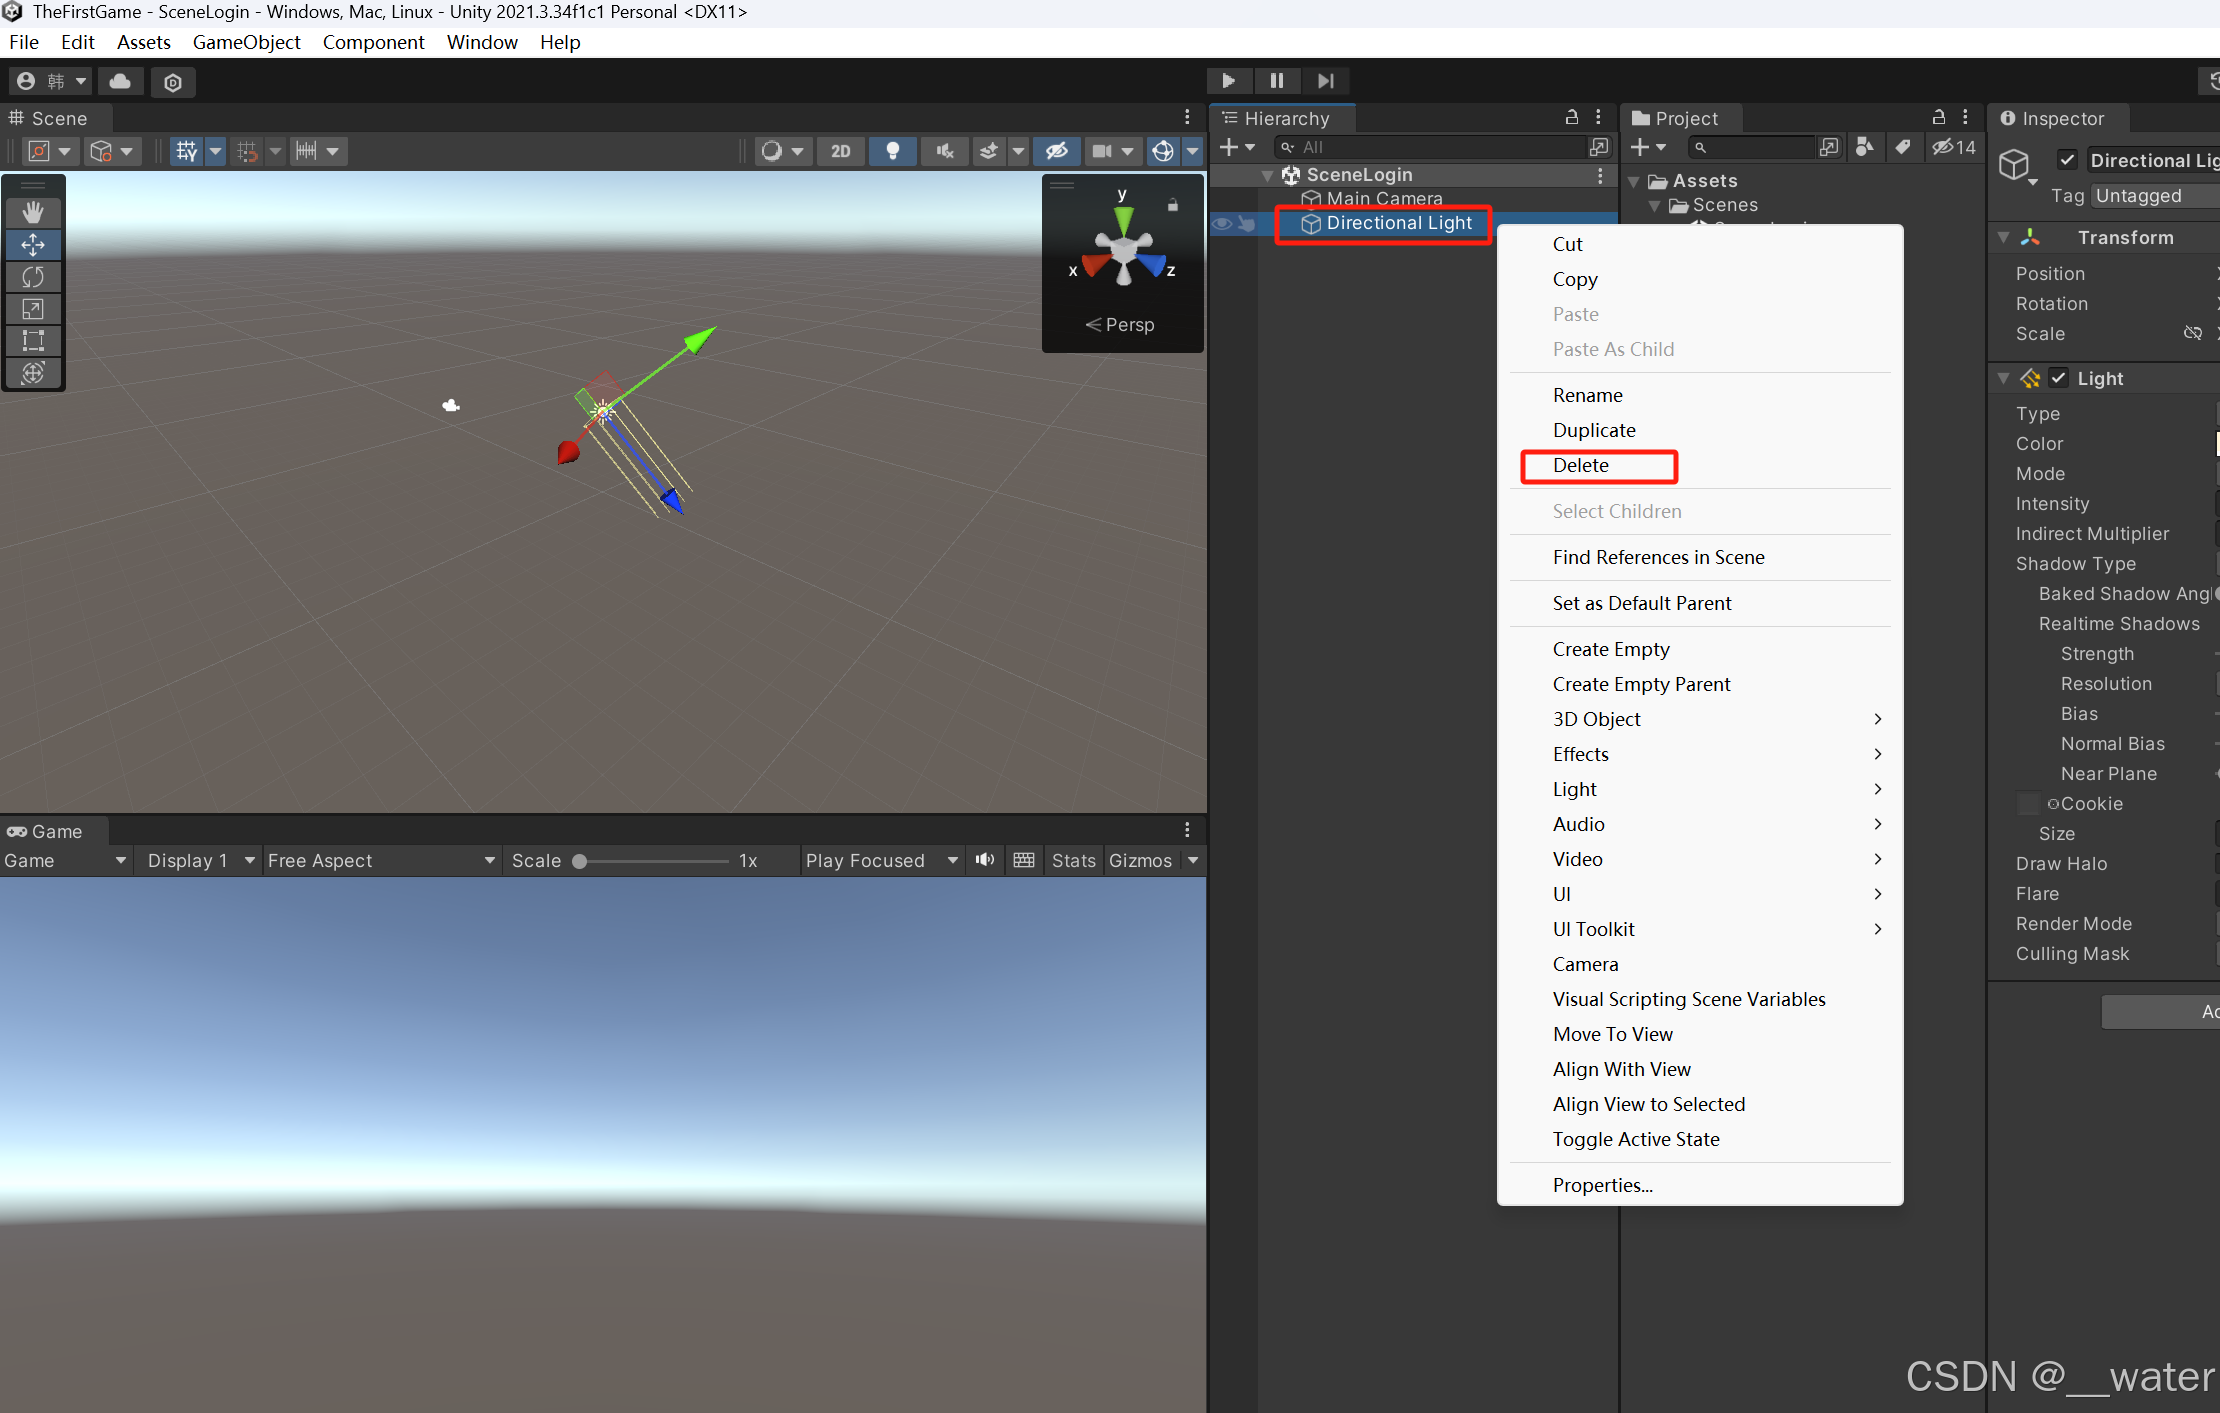Viewport: 2220px width, 1413px height.
Task: Select the Rotate tool
Action: coord(33,277)
